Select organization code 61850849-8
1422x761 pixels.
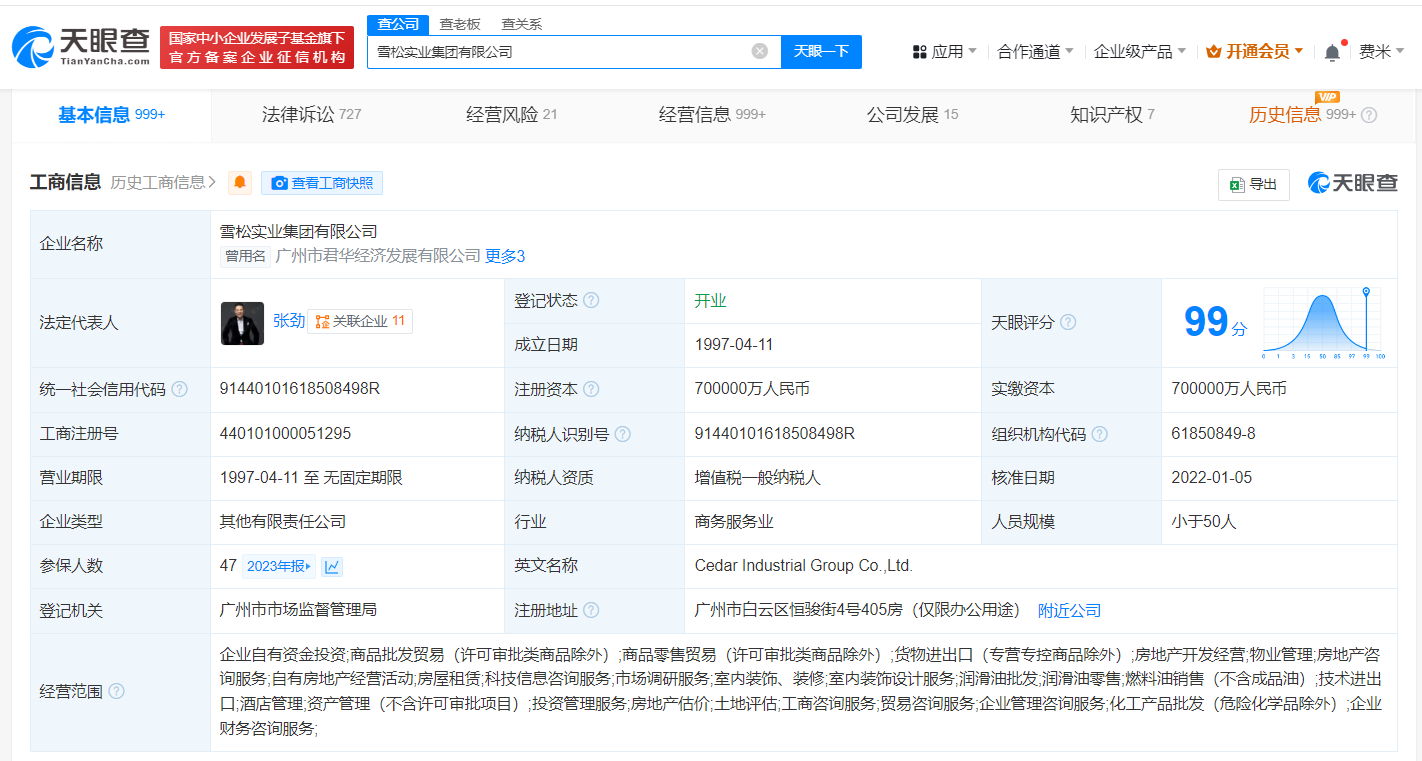pyautogui.click(x=1213, y=434)
